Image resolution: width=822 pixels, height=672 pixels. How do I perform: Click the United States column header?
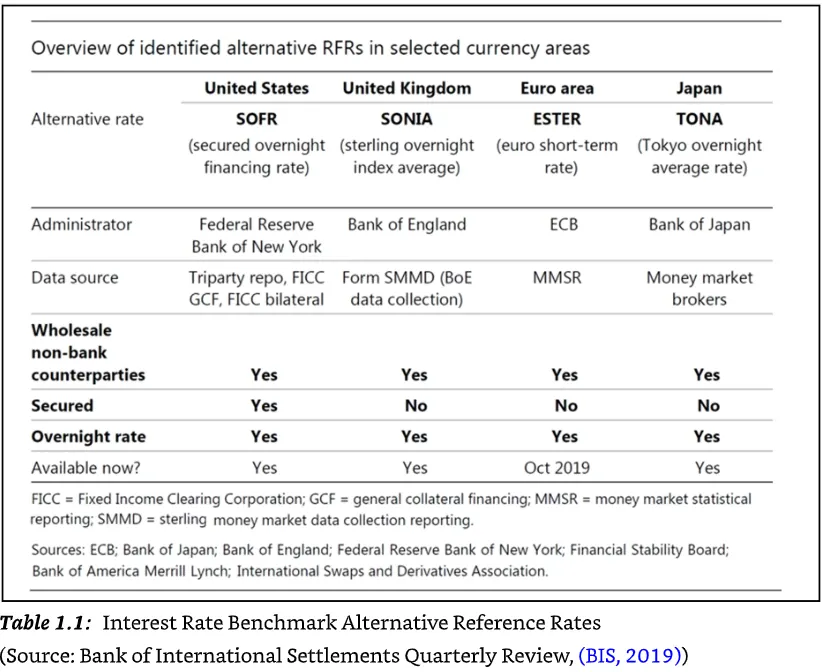256,88
